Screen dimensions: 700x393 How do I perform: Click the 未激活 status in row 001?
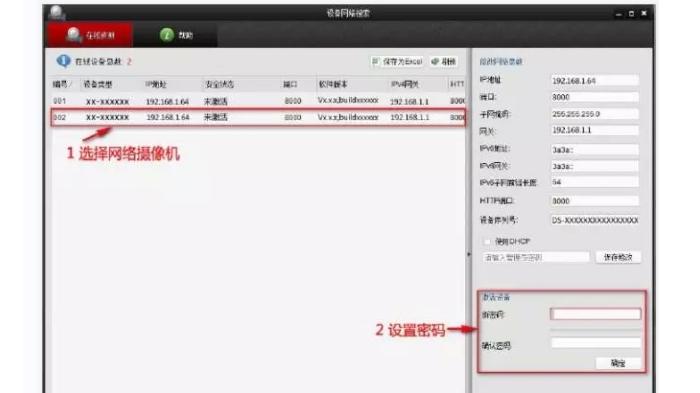216,101
